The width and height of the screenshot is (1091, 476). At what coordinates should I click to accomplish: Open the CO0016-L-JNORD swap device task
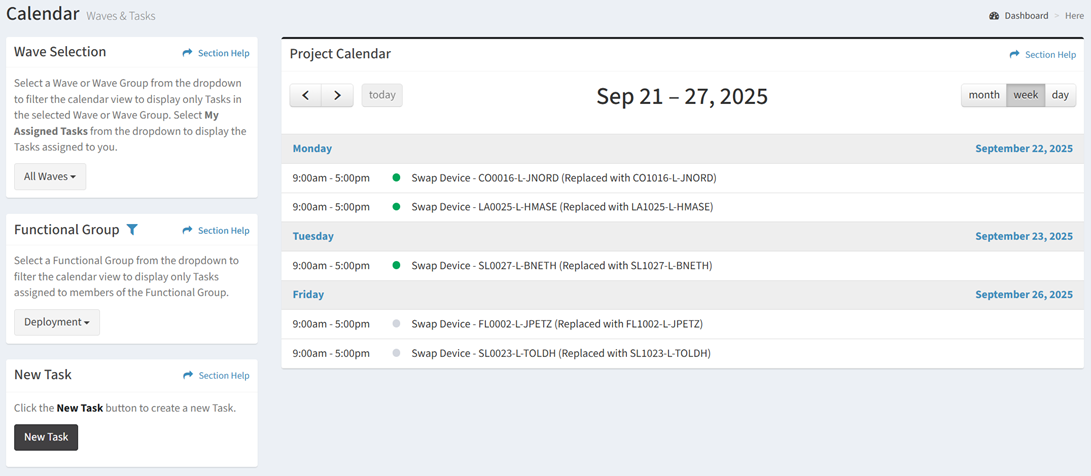(563, 178)
